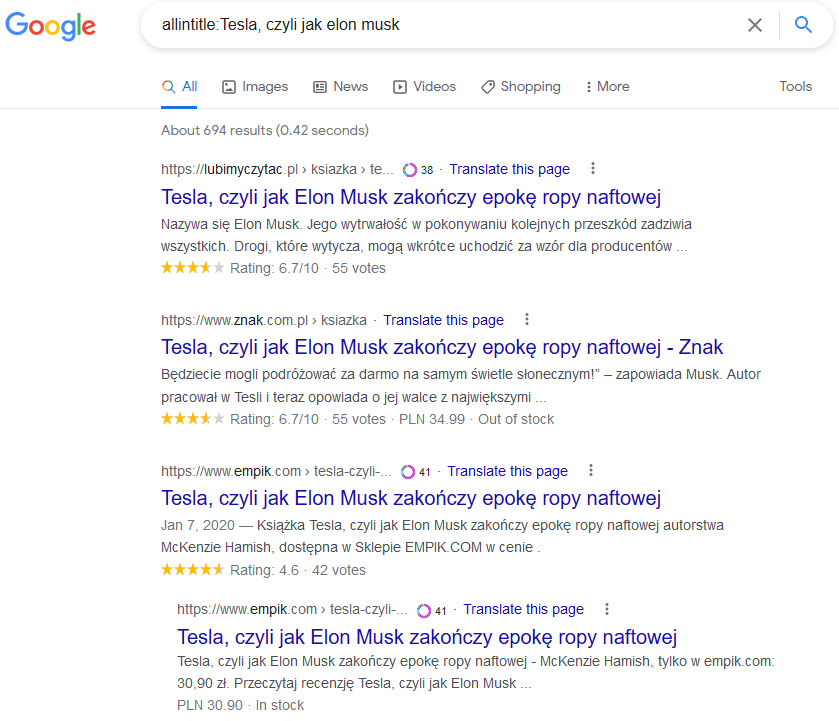Click the Google logo
The width and height of the screenshot is (839, 721).
pyautogui.click(x=50, y=26)
